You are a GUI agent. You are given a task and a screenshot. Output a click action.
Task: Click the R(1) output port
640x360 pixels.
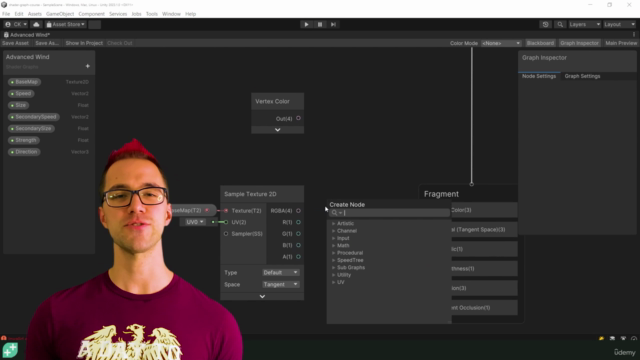[298, 222]
